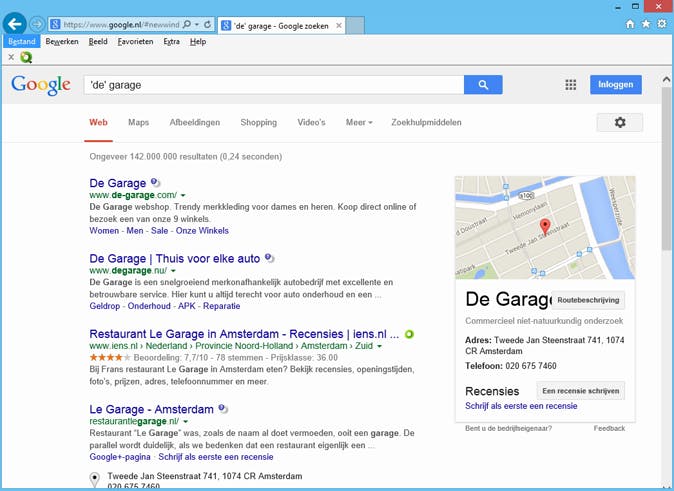Expand dropdown arrow after www.de-garage.com/
Viewport: 674px width, 491px height.
tap(183, 196)
